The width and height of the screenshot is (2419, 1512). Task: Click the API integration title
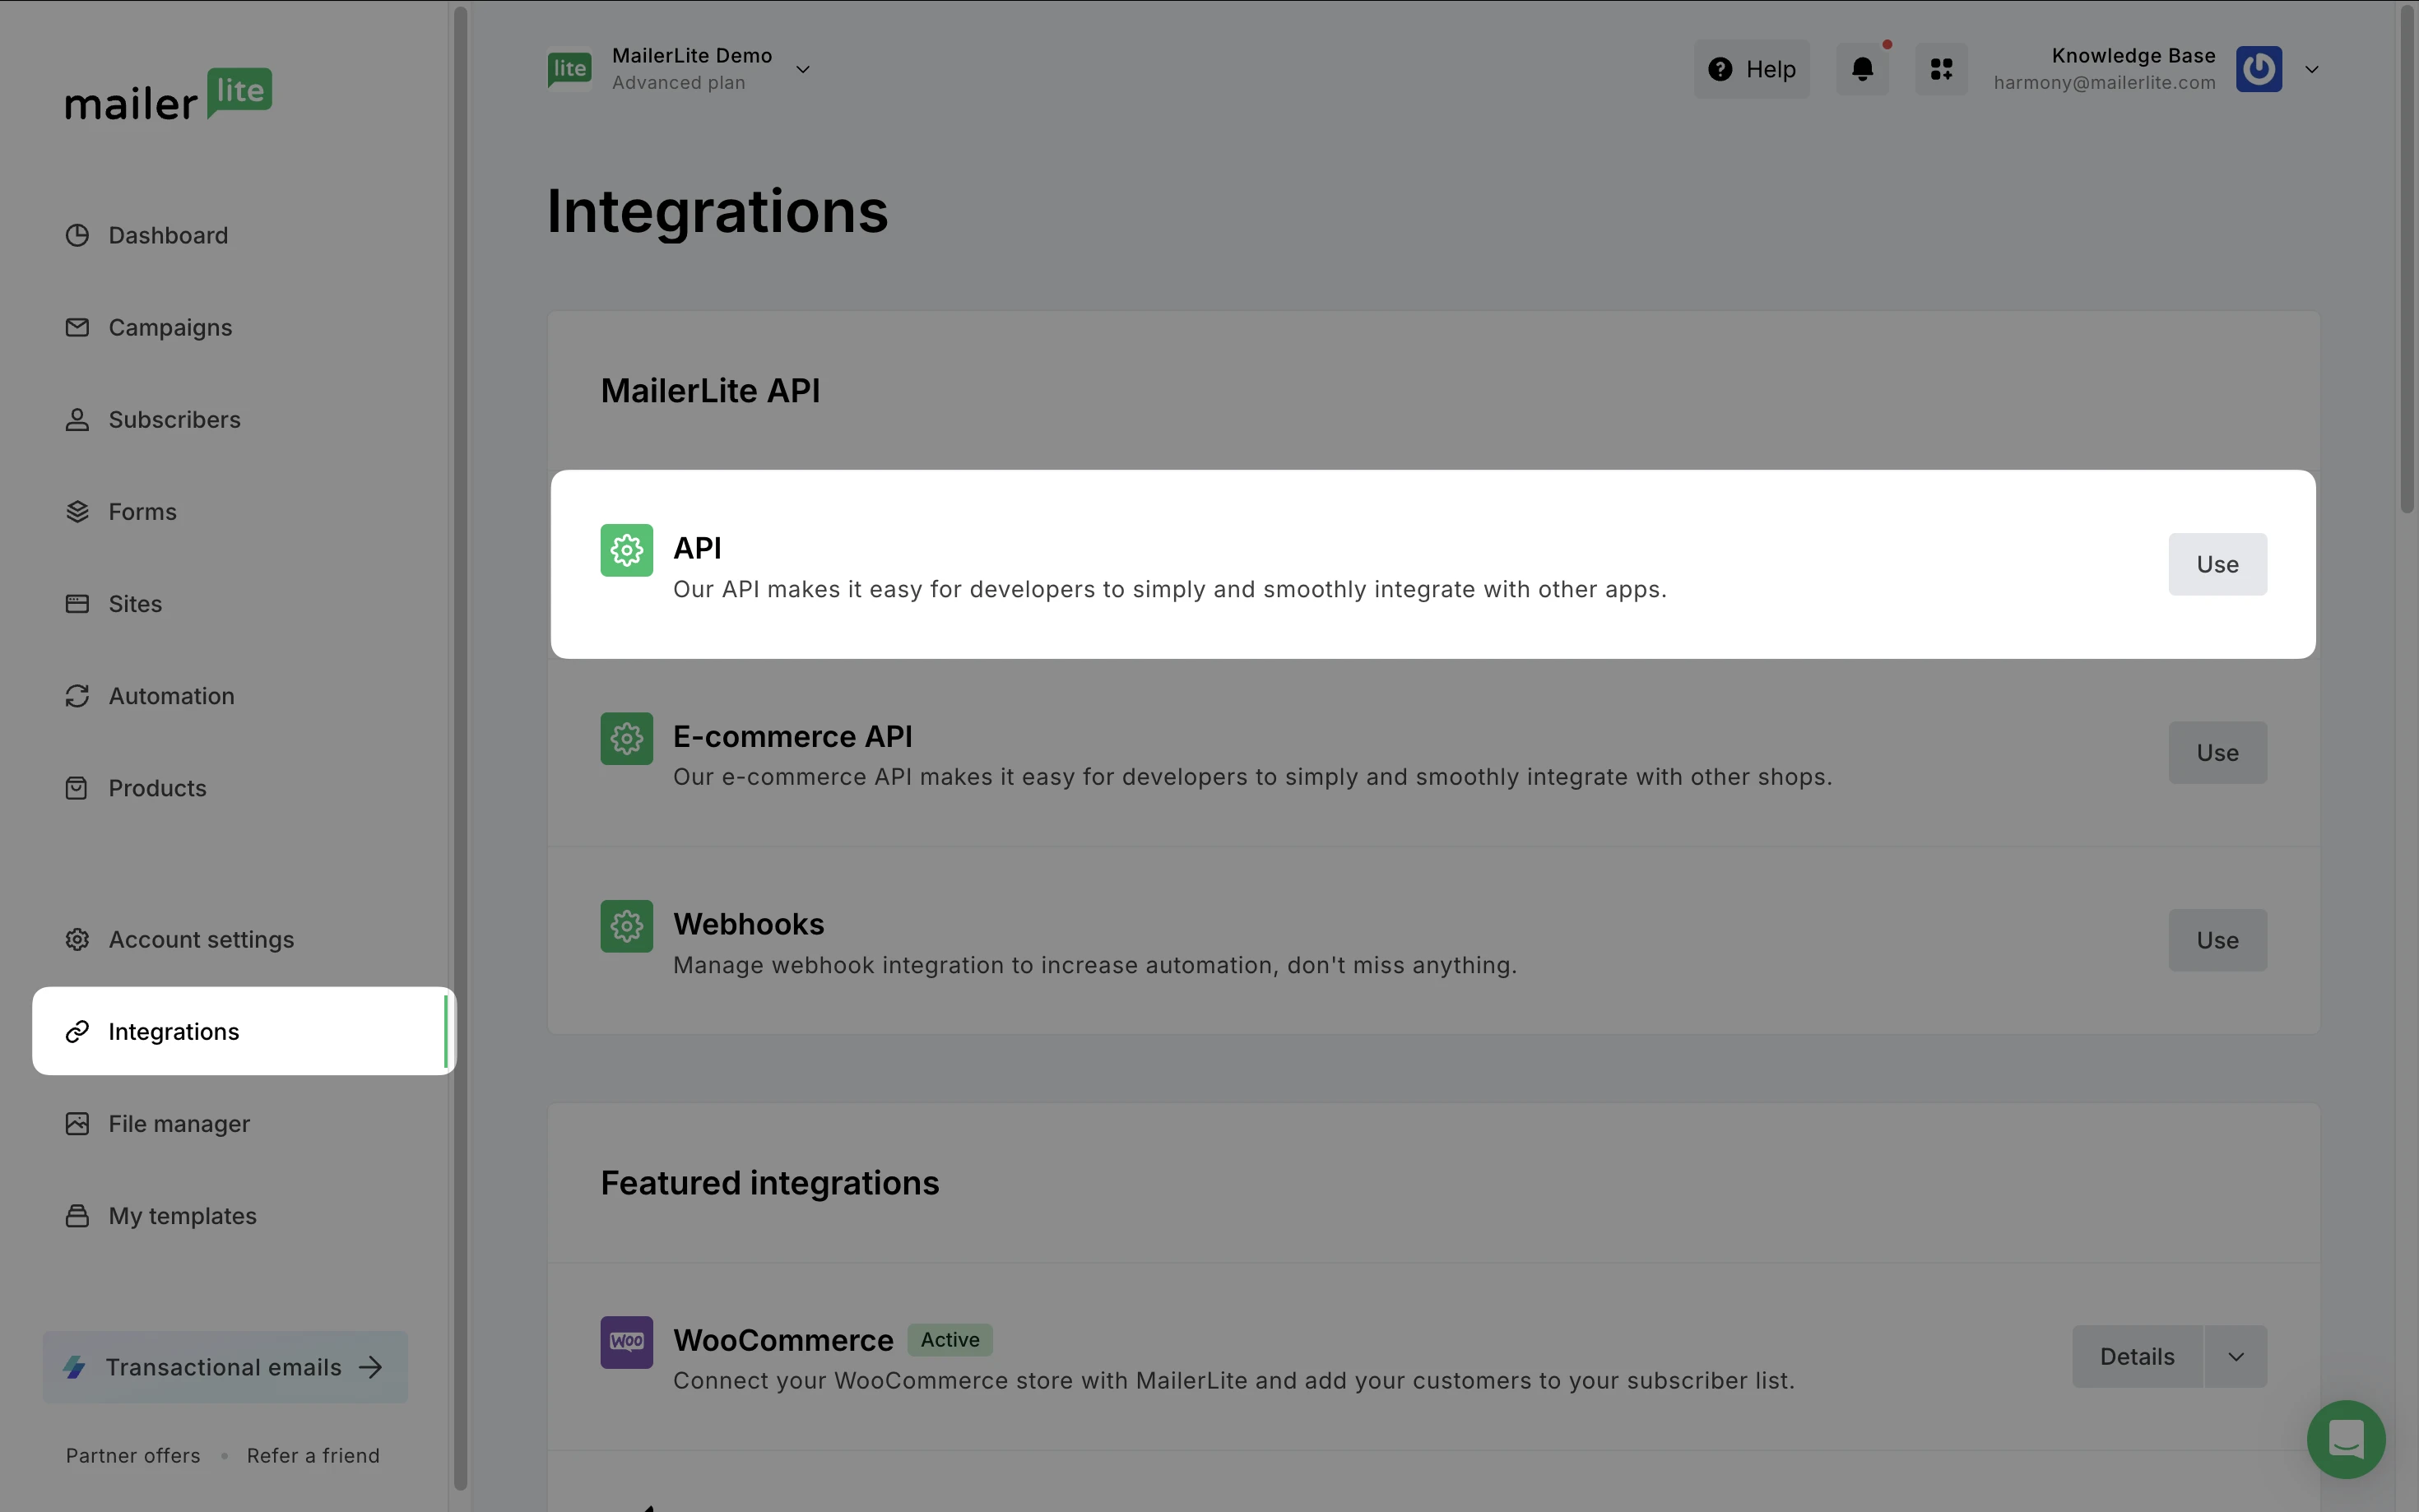pyautogui.click(x=697, y=548)
